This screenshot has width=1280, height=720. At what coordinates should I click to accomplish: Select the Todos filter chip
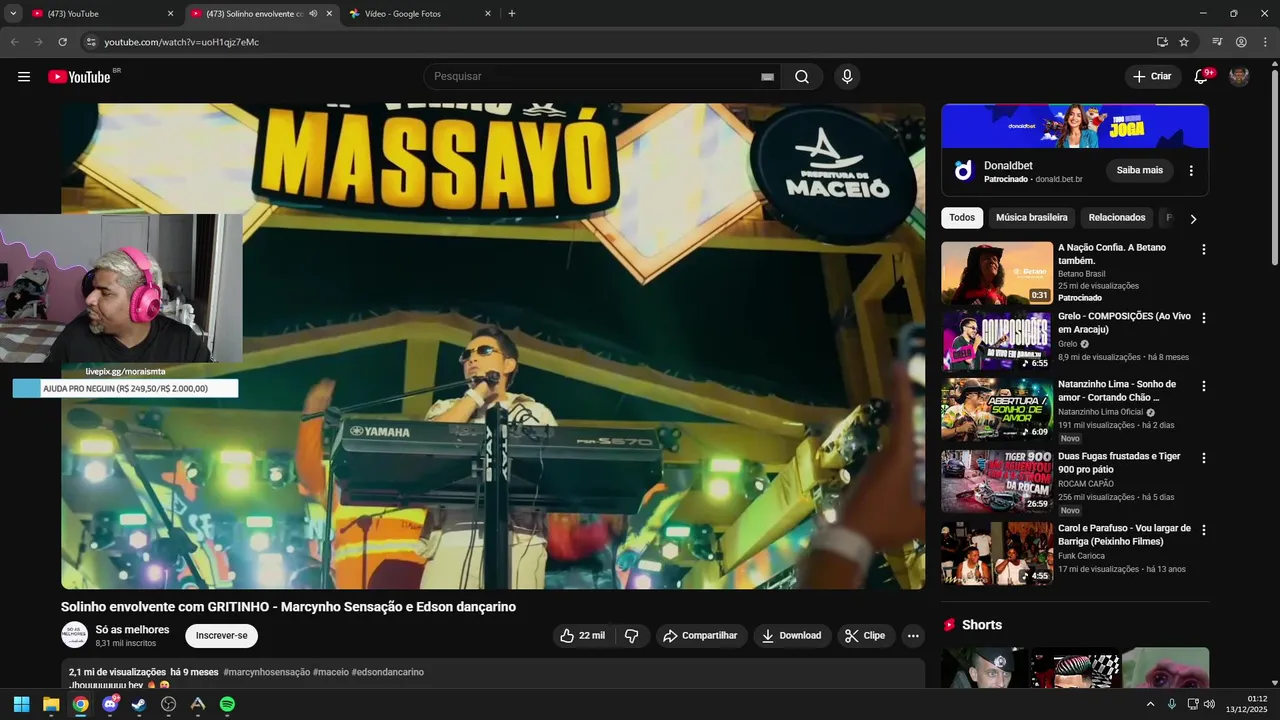pyautogui.click(x=962, y=218)
